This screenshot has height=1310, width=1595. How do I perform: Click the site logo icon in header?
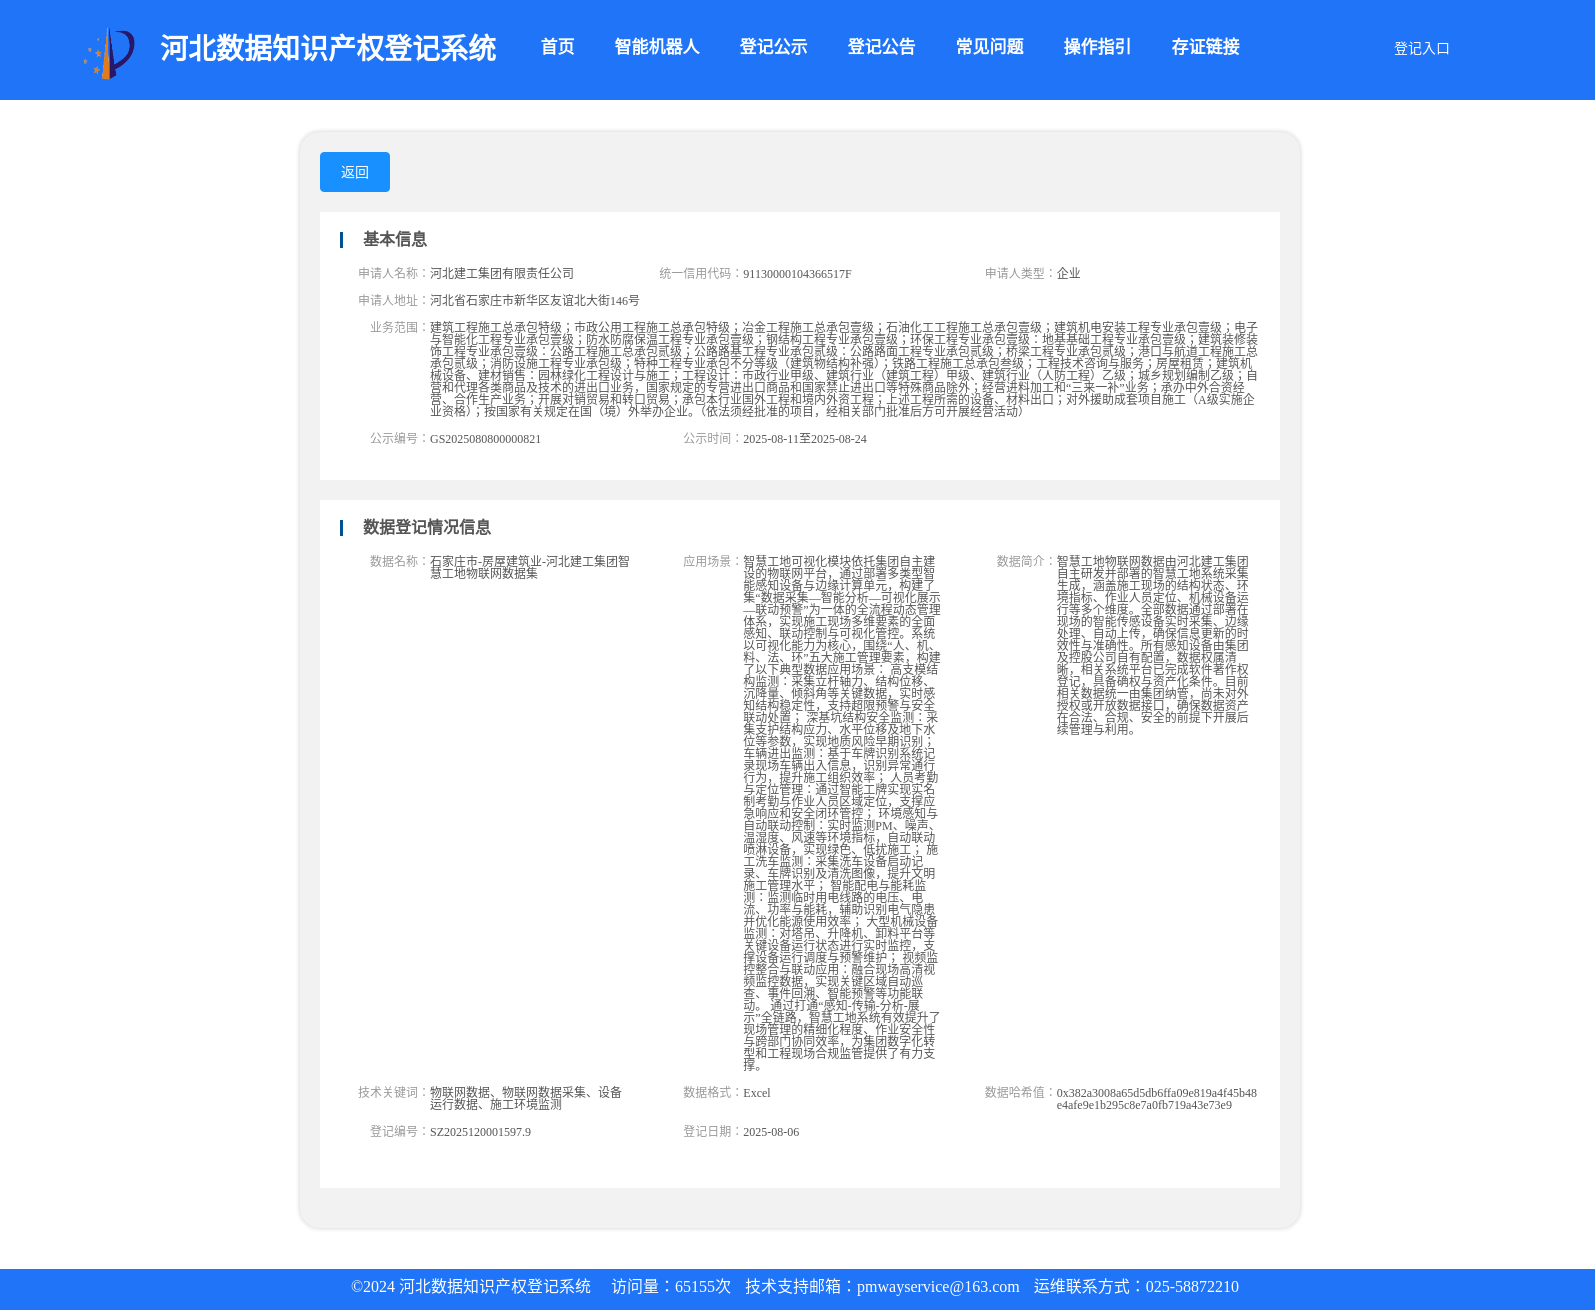tap(109, 53)
